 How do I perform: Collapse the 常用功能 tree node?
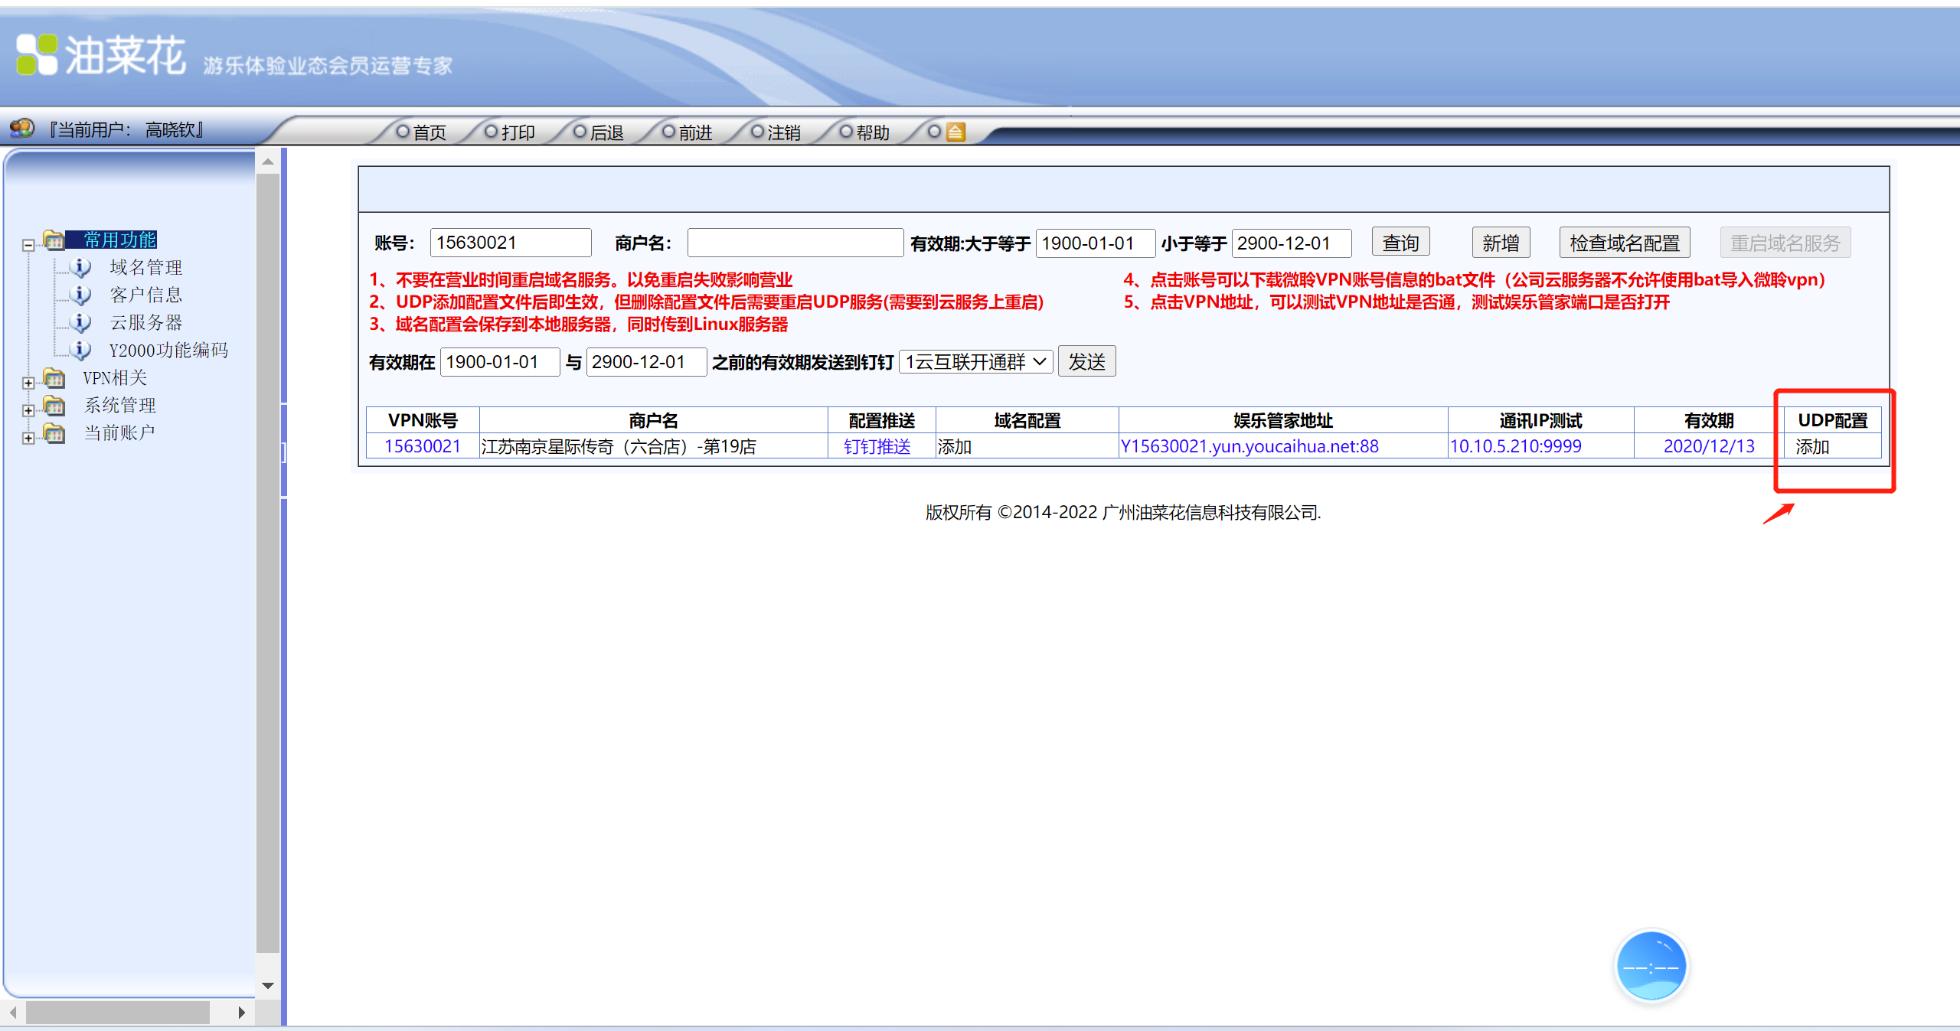pyautogui.click(x=28, y=244)
